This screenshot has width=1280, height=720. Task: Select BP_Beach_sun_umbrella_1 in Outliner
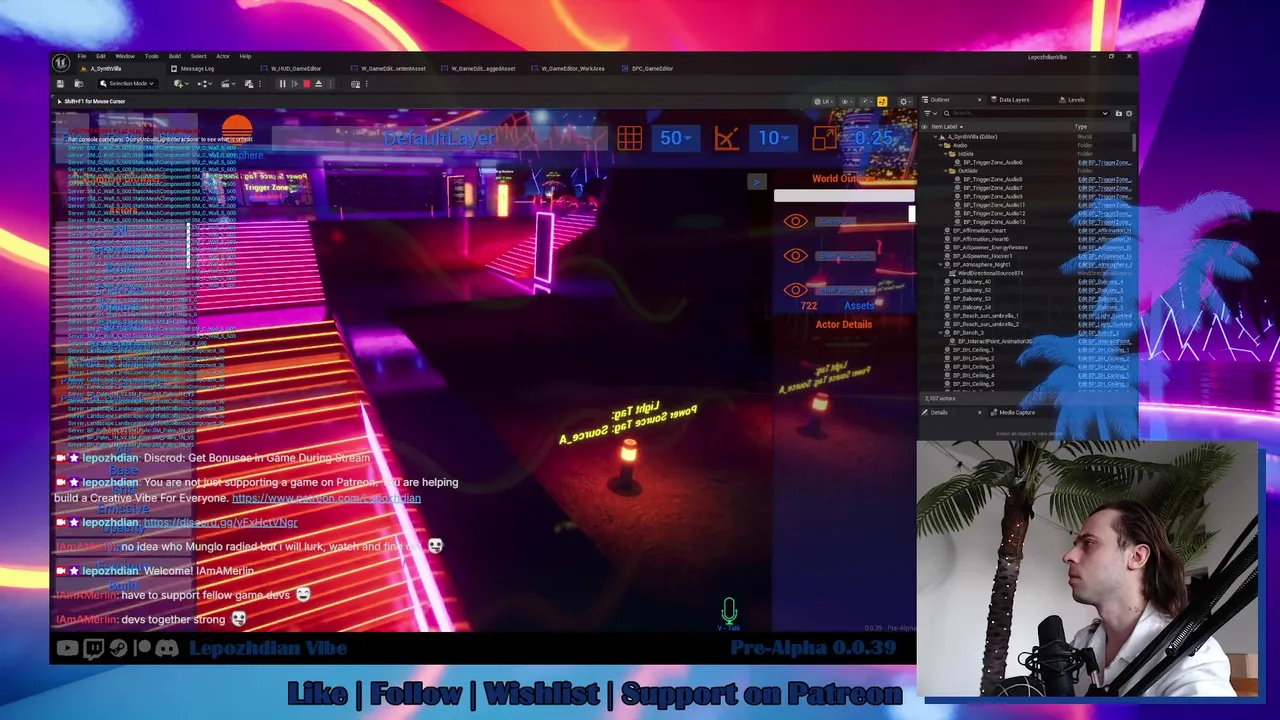(x=985, y=316)
